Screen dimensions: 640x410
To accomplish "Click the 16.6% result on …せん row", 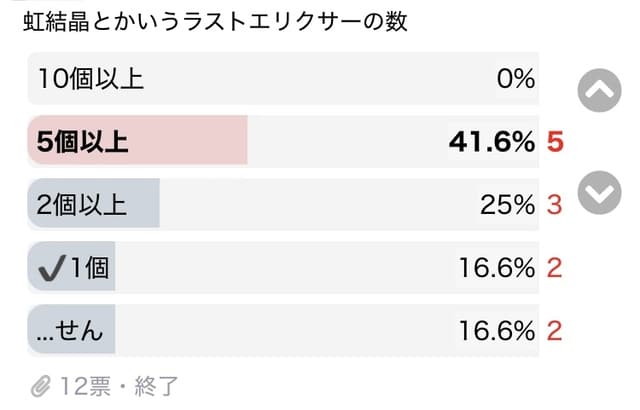I will point(498,329).
